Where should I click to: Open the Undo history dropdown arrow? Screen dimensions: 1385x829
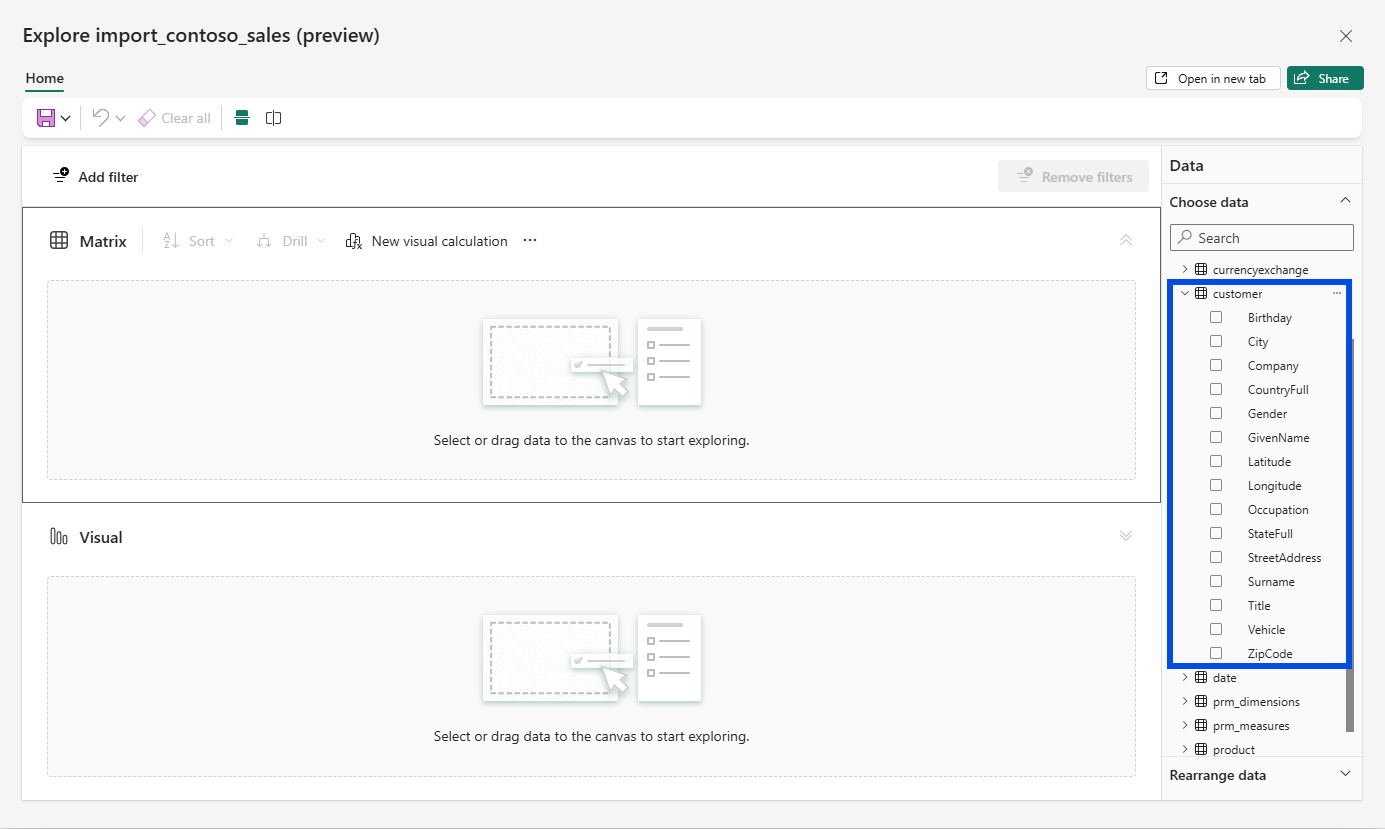[120, 118]
